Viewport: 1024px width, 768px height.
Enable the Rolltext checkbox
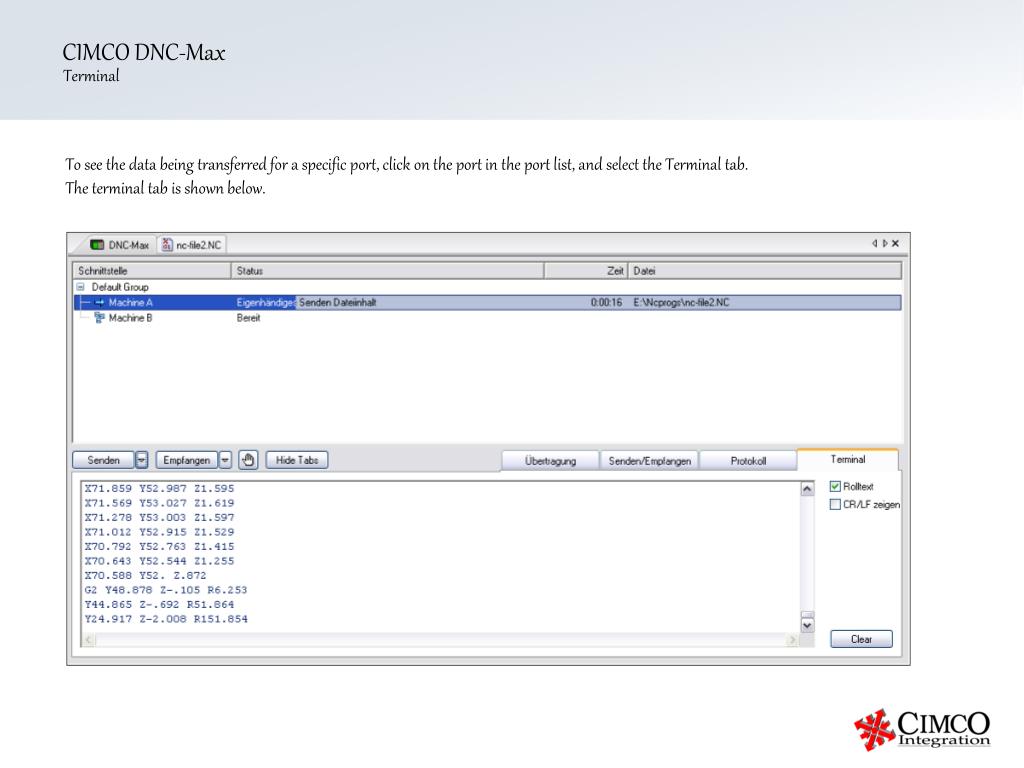coord(835,486)
